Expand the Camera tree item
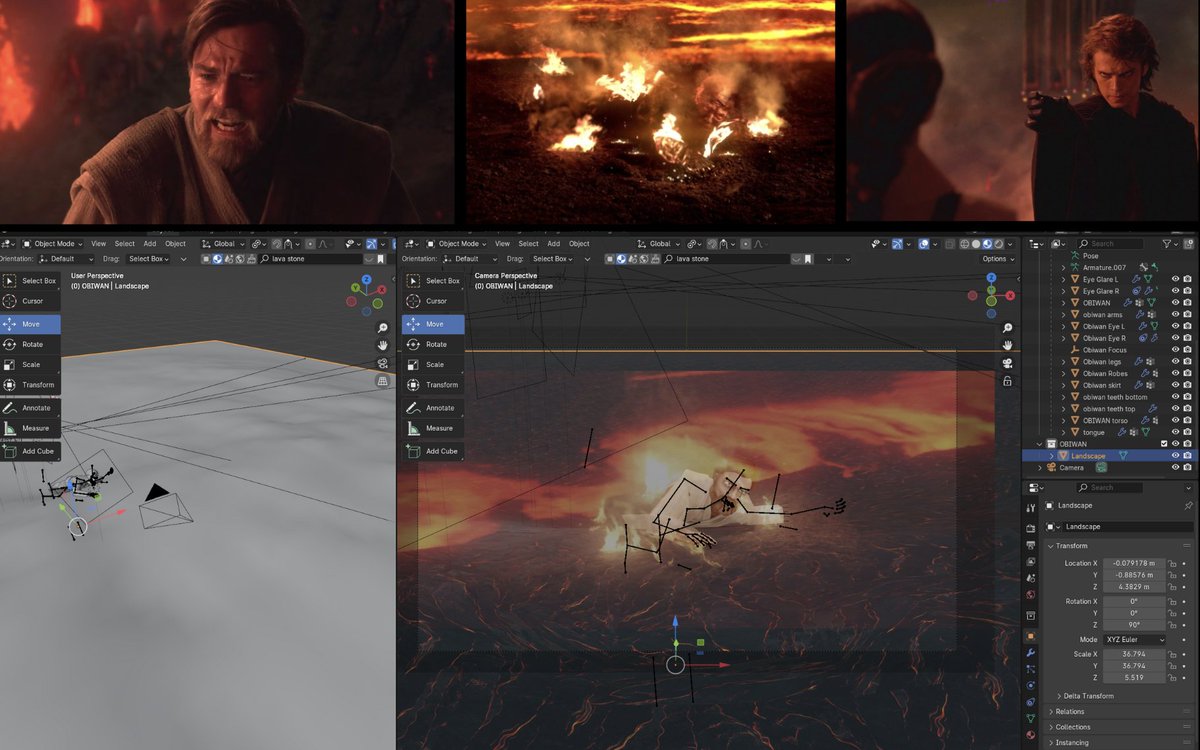1200x750 pixels. [1039, 467]
